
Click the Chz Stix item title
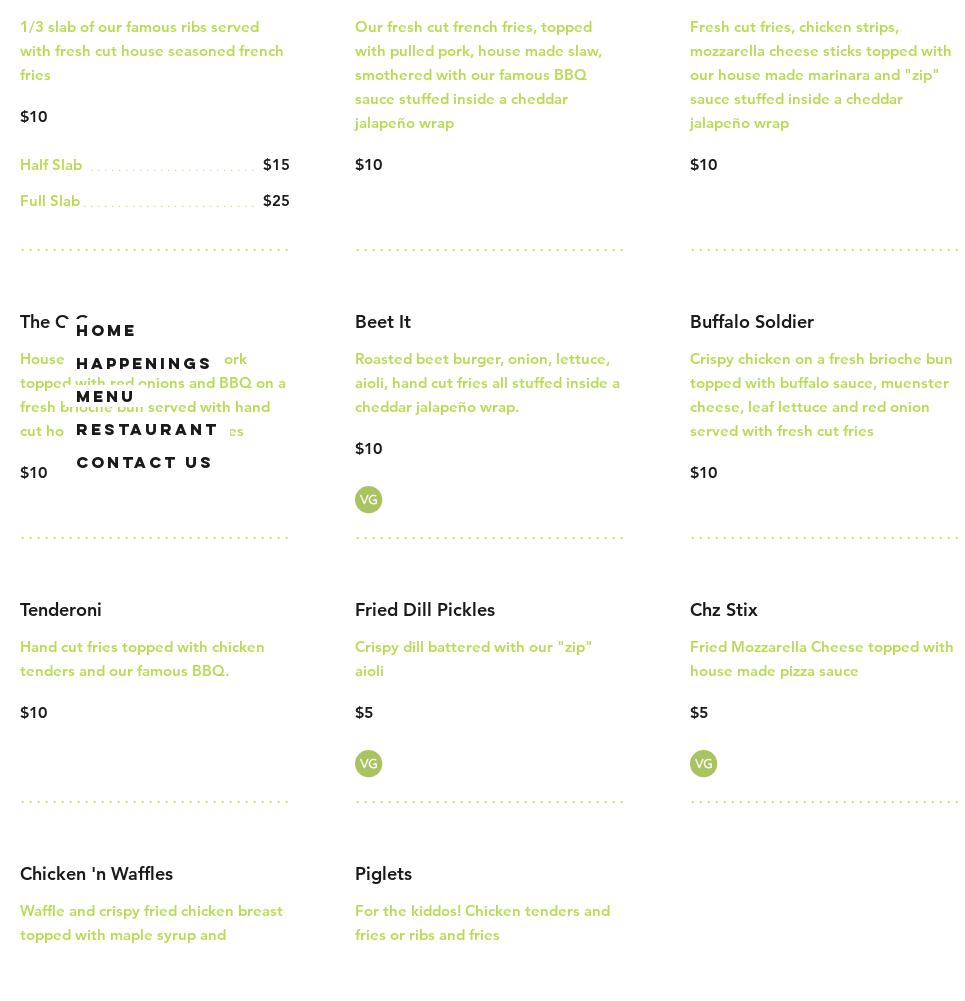click(724, 610)
